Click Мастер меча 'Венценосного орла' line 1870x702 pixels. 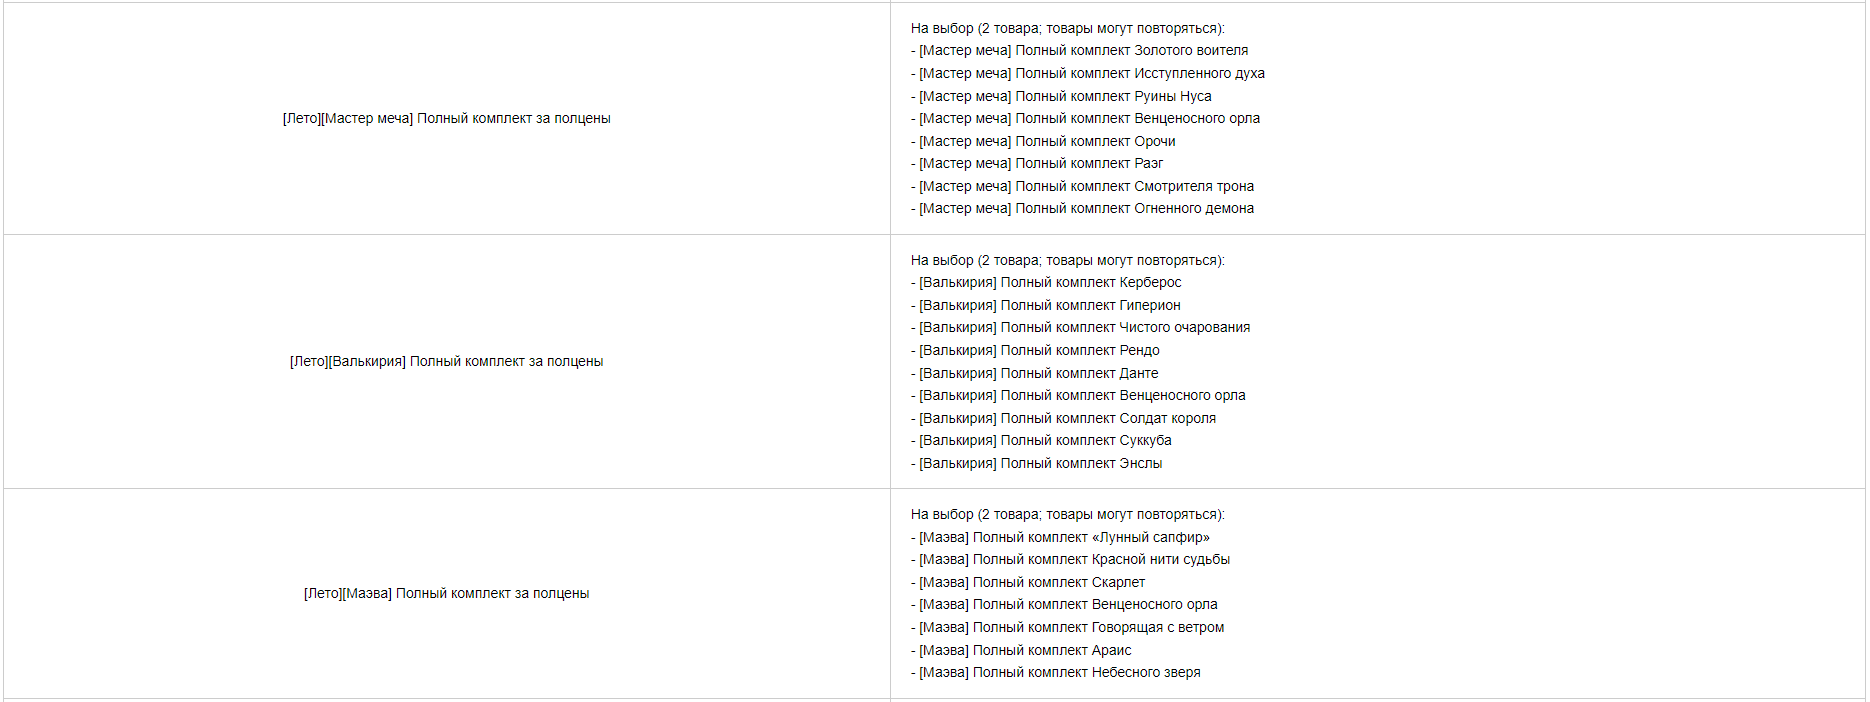click(x=1086, y=118)
